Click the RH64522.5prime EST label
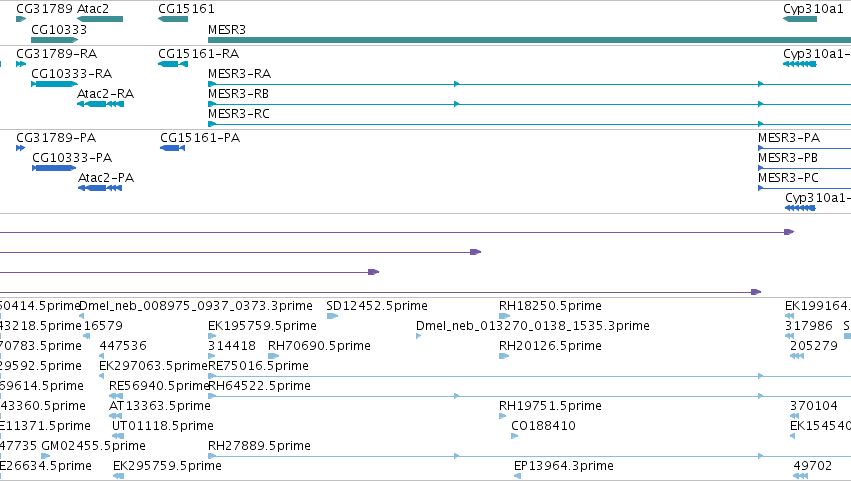This screenshot has width=851, height=481. (x=259, y=386)
